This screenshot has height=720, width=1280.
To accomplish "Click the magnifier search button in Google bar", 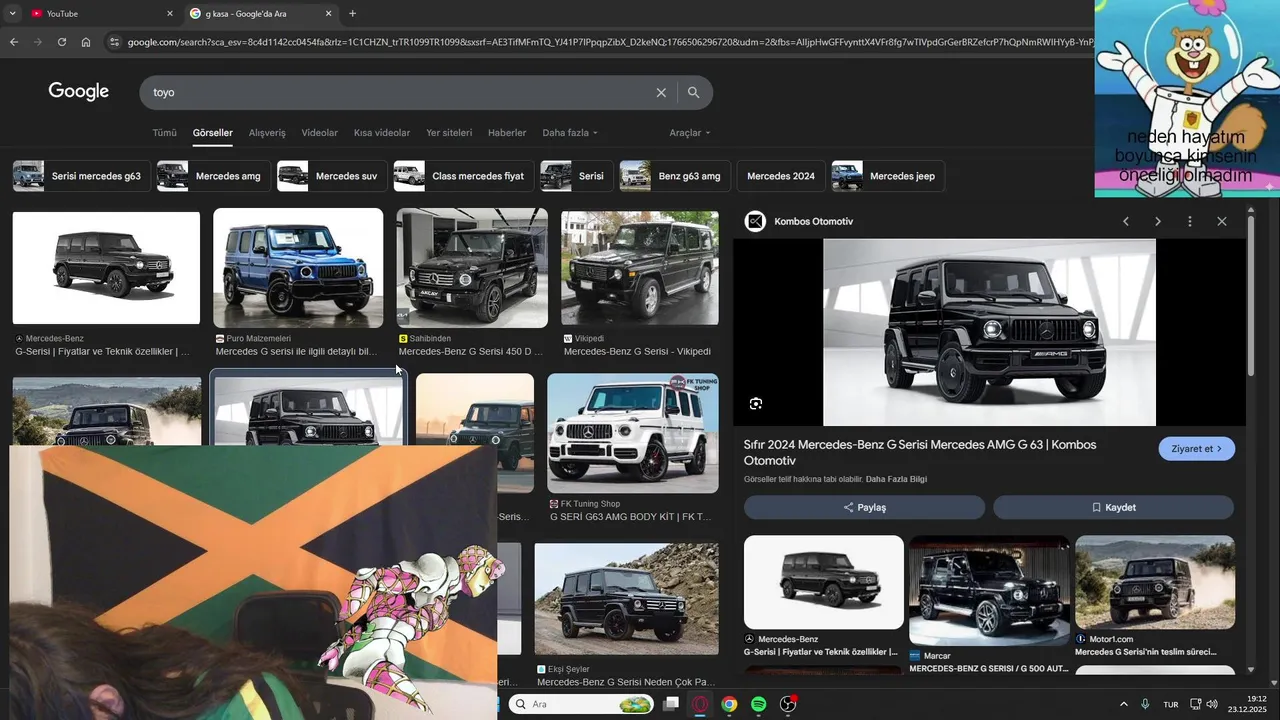I will (x=693, y=92).
